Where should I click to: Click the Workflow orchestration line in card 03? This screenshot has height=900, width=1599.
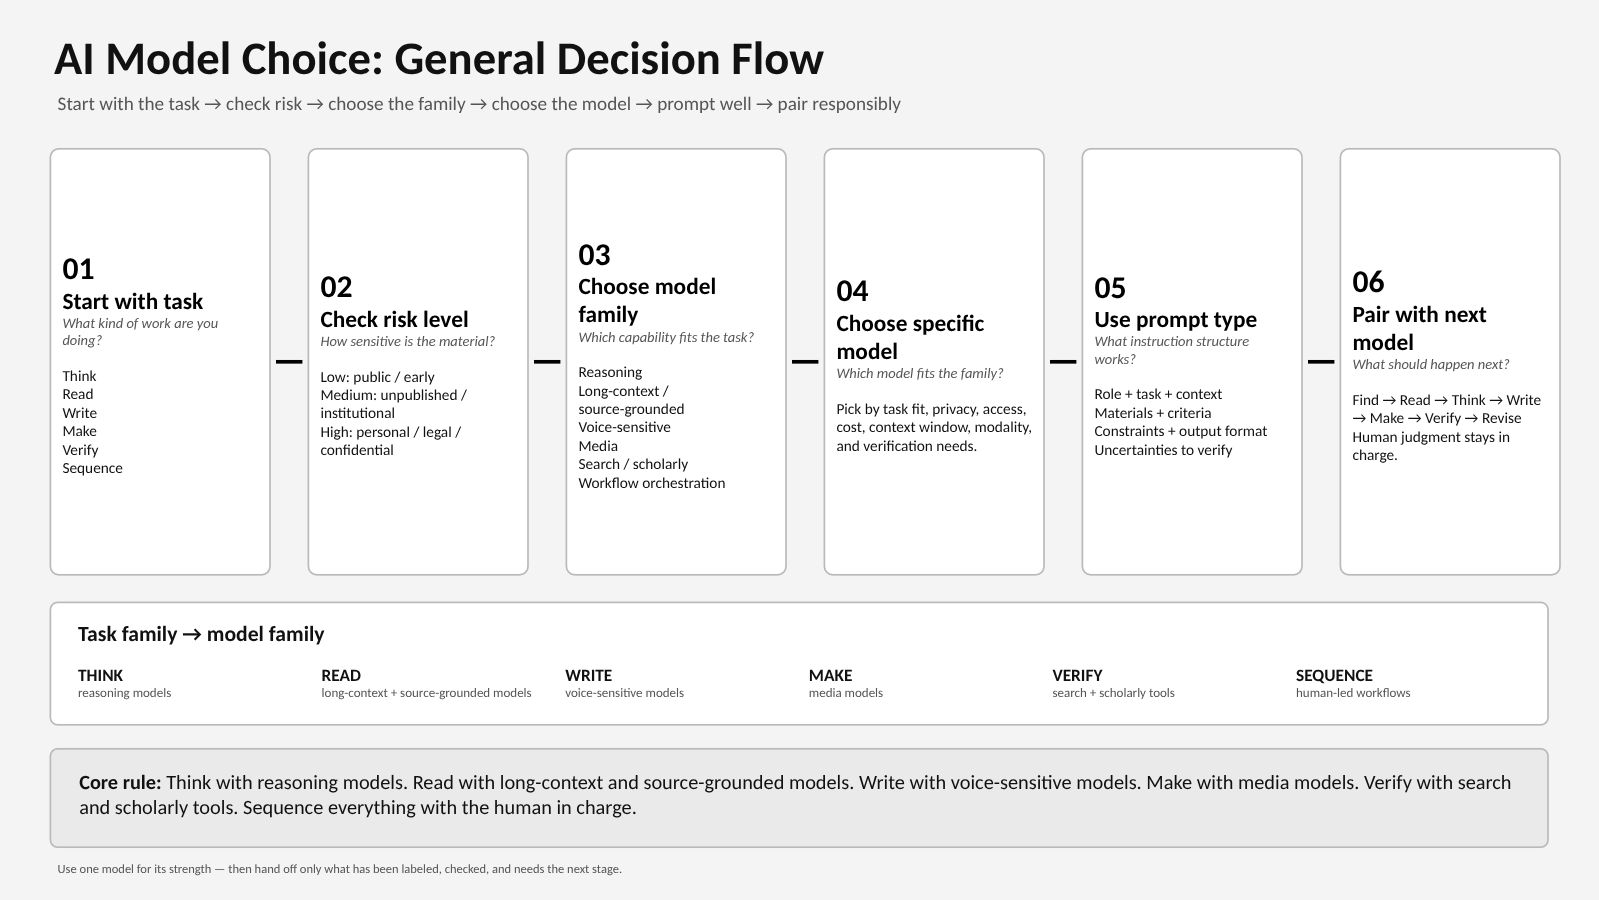click(652, 483)
